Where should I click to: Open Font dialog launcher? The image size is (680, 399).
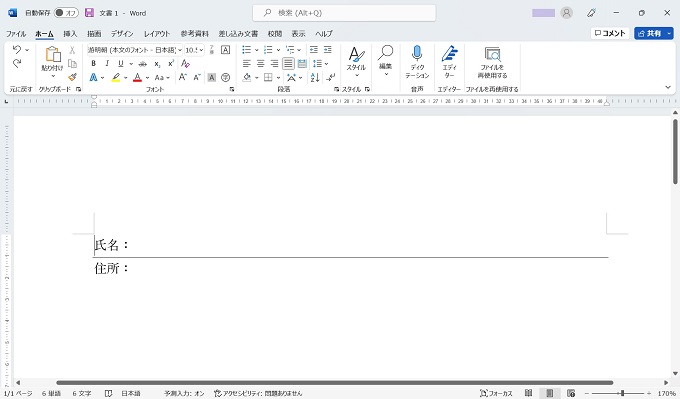[232, 89]
